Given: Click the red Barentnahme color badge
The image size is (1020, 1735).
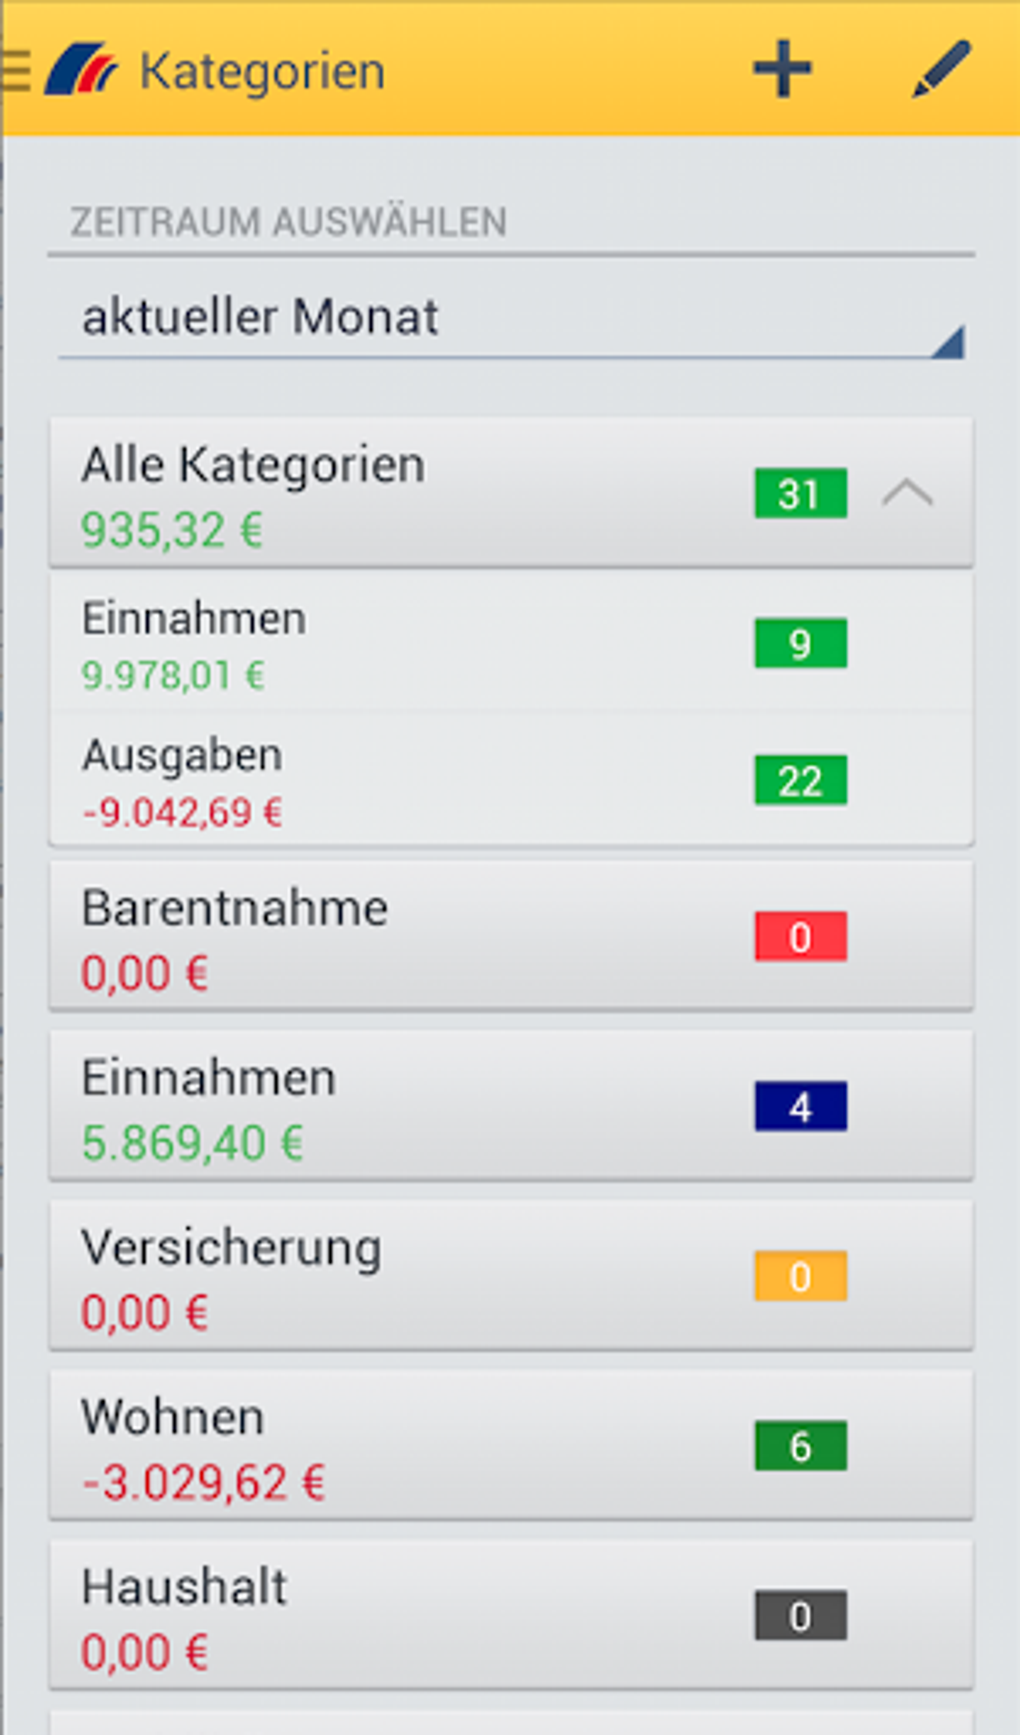Looking at the screenshot, I should pos(800,937).
